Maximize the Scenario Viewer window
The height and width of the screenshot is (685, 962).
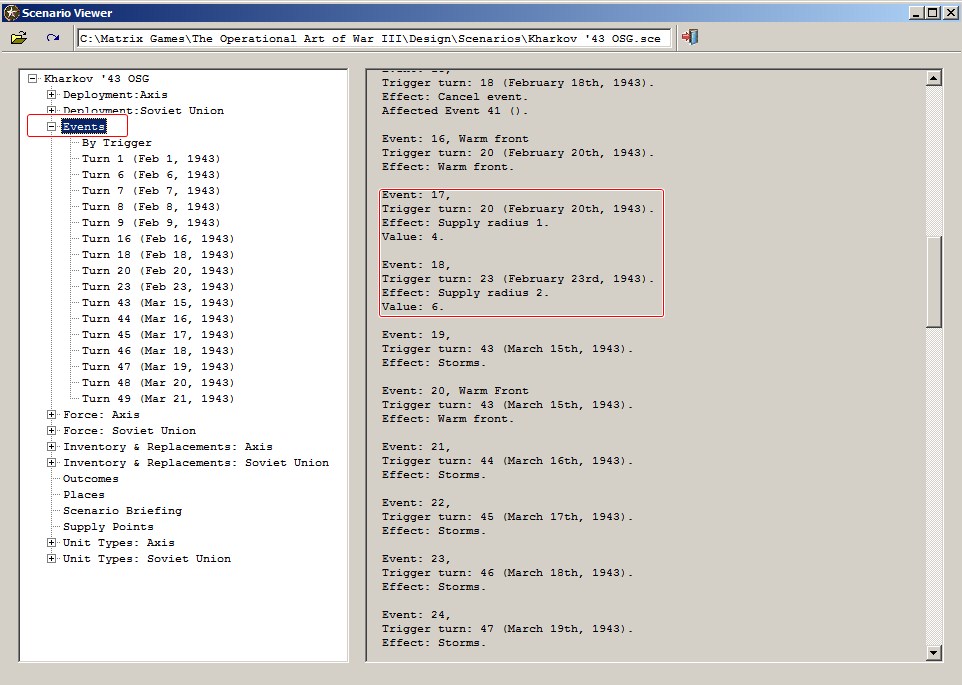[x=933, y=12]
